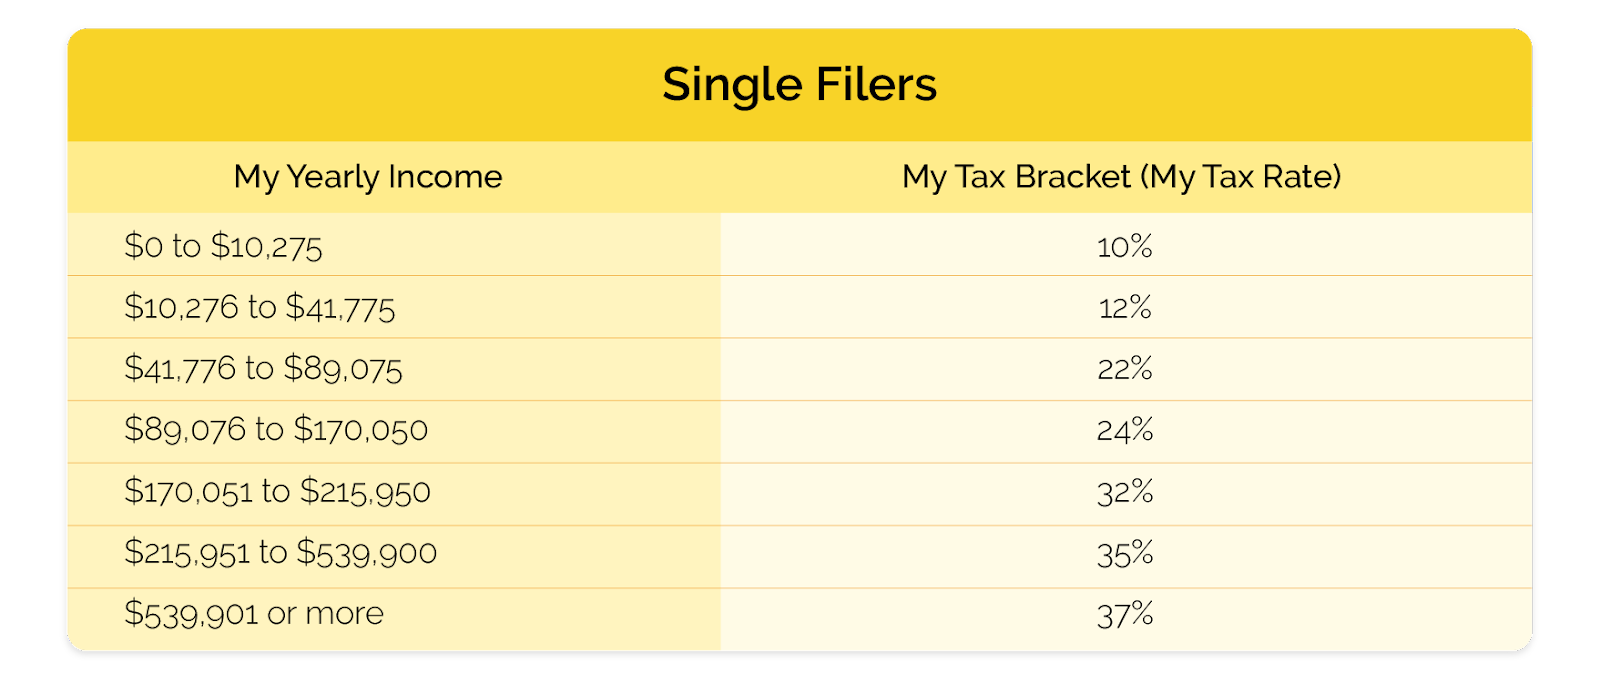Select the 10% tax rate cell
The width and height of the screenshot is (1600, 684).
point(1125,246)
